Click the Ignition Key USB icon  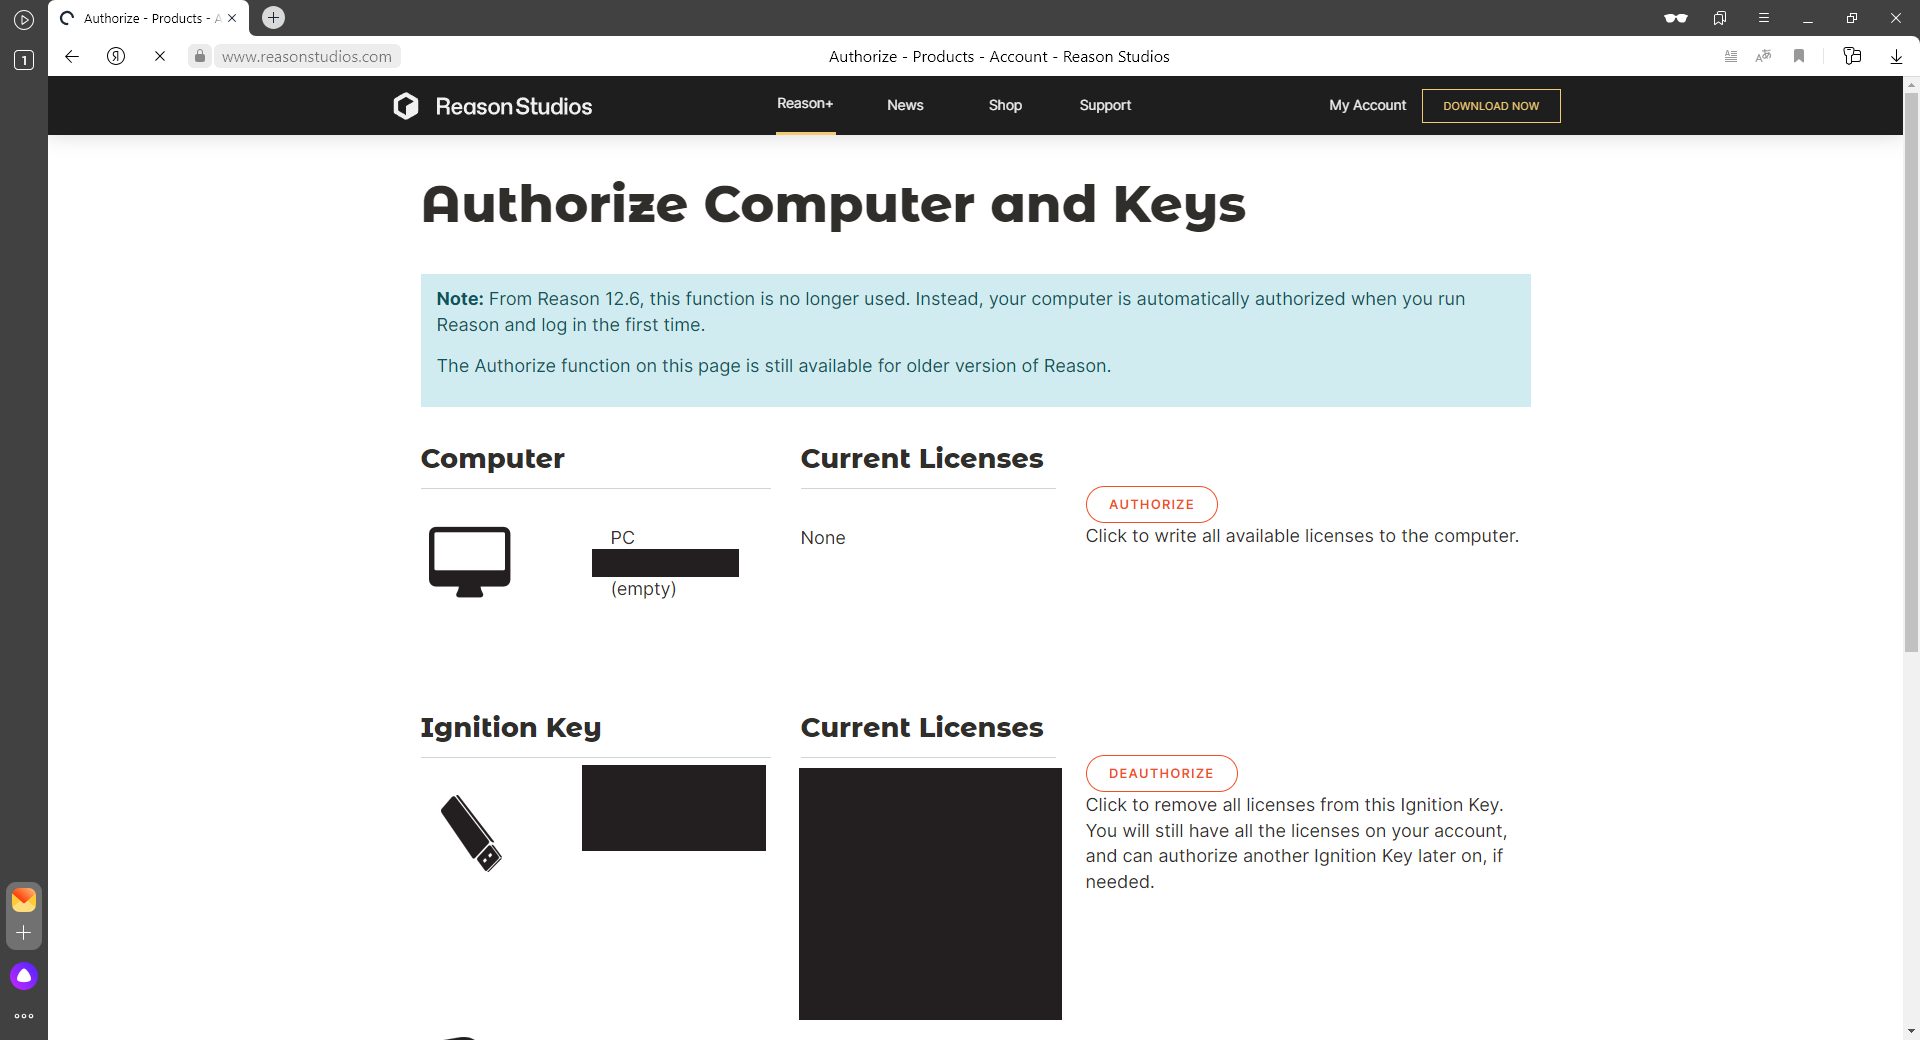point(471,833)
